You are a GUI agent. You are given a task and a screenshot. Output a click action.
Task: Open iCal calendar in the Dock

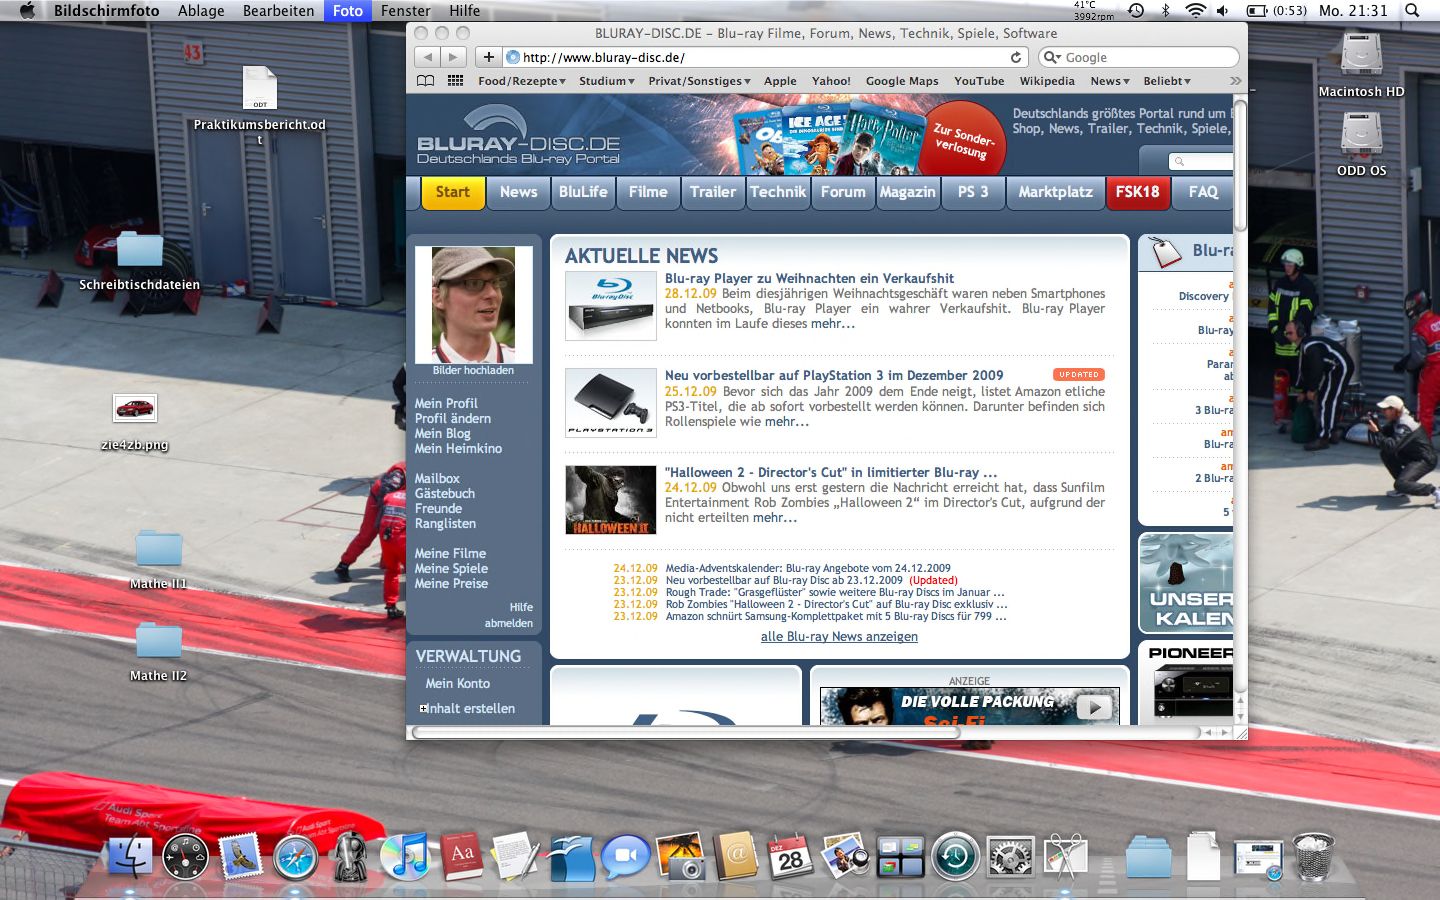[x=790, y=857]
